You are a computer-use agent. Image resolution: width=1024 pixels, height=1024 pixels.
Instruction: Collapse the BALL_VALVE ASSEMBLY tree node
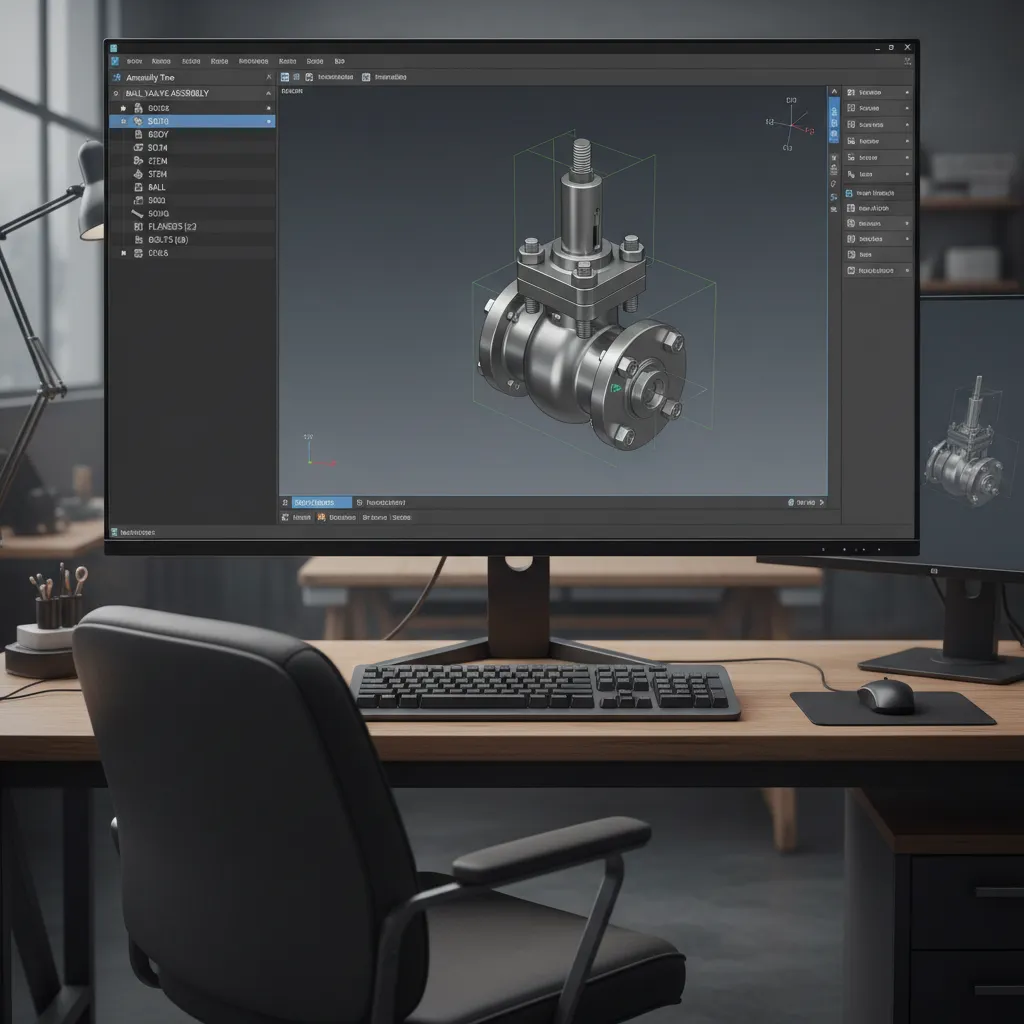coord(268,93)
